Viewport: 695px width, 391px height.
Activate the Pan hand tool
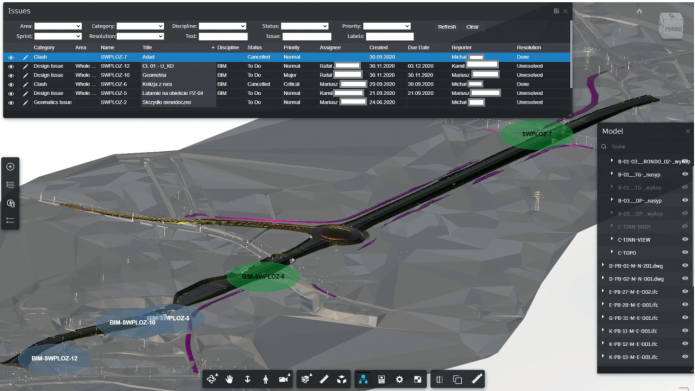click(x=229, y=379)
